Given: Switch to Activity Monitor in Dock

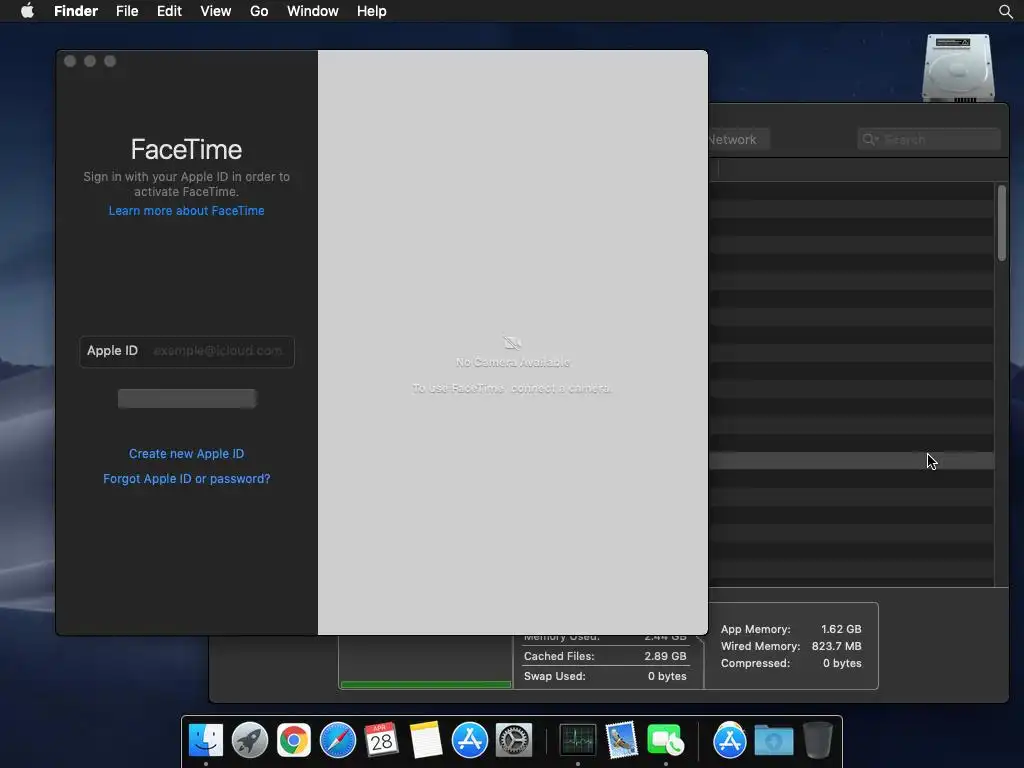Looking at the screenshot, I should click(577, 740).
